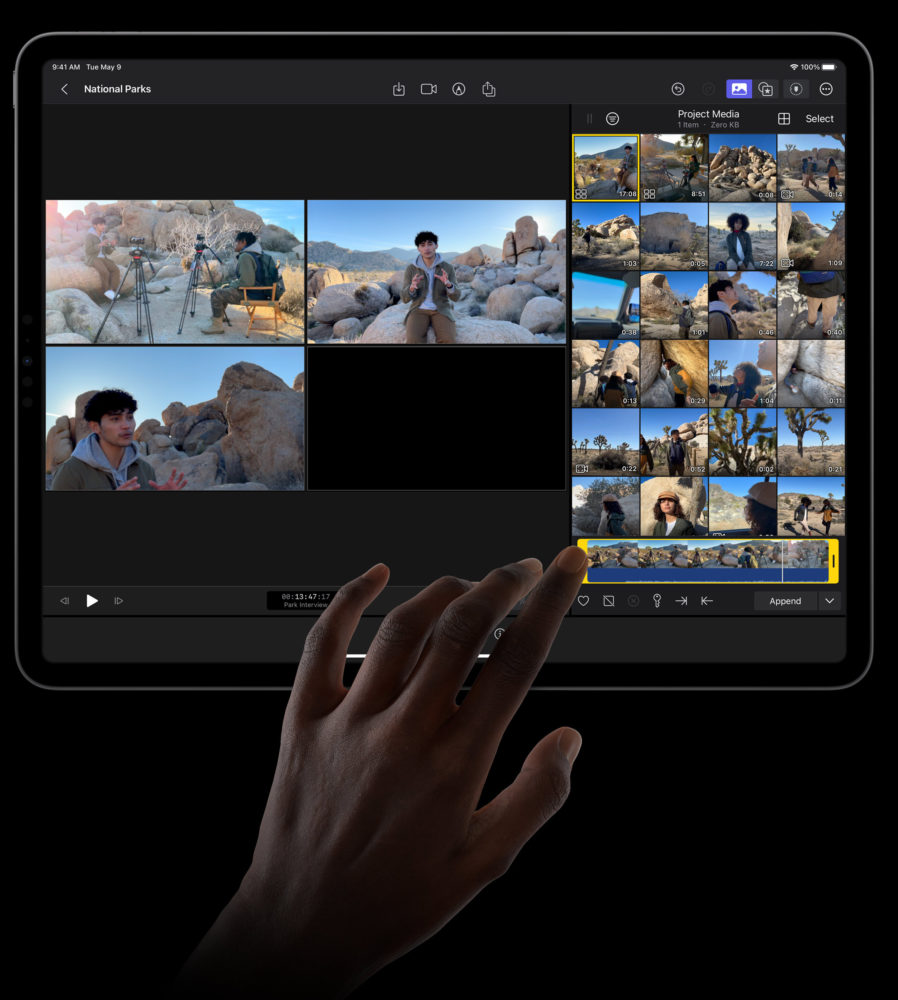This screenshot has height=1000, width=898.
Task: Tap the import media icon
Action: (x=399, y=89)
